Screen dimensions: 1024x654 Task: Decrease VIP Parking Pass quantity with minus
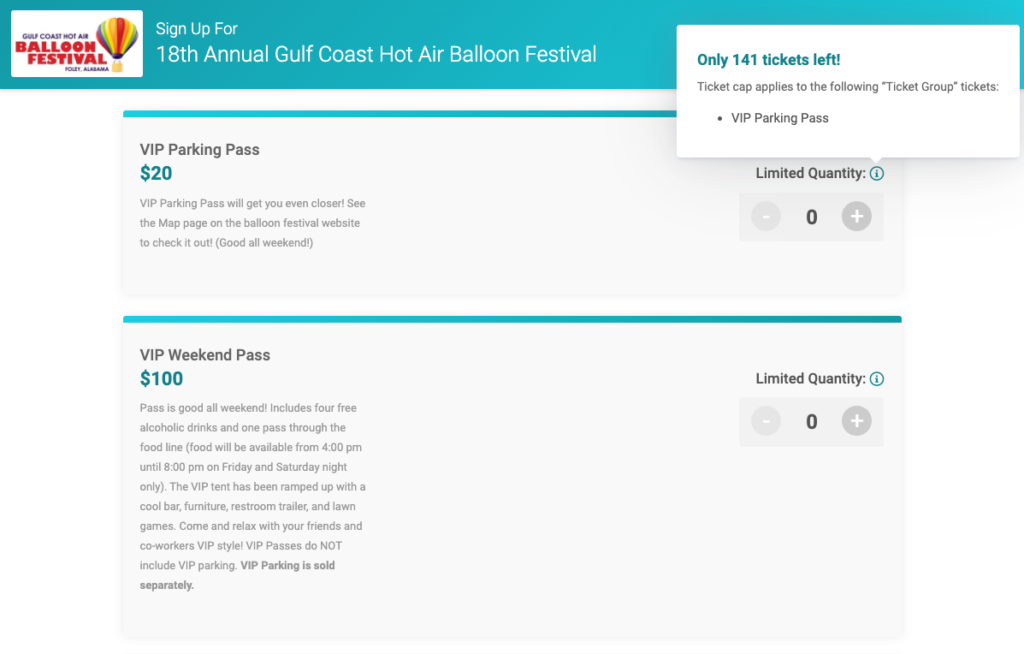[x=766, y=216]
